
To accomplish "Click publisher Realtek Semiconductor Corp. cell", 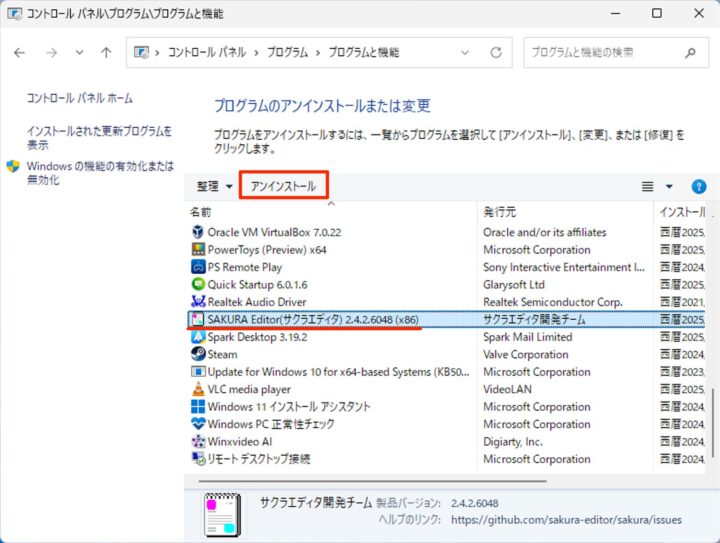I will (553, 302).
